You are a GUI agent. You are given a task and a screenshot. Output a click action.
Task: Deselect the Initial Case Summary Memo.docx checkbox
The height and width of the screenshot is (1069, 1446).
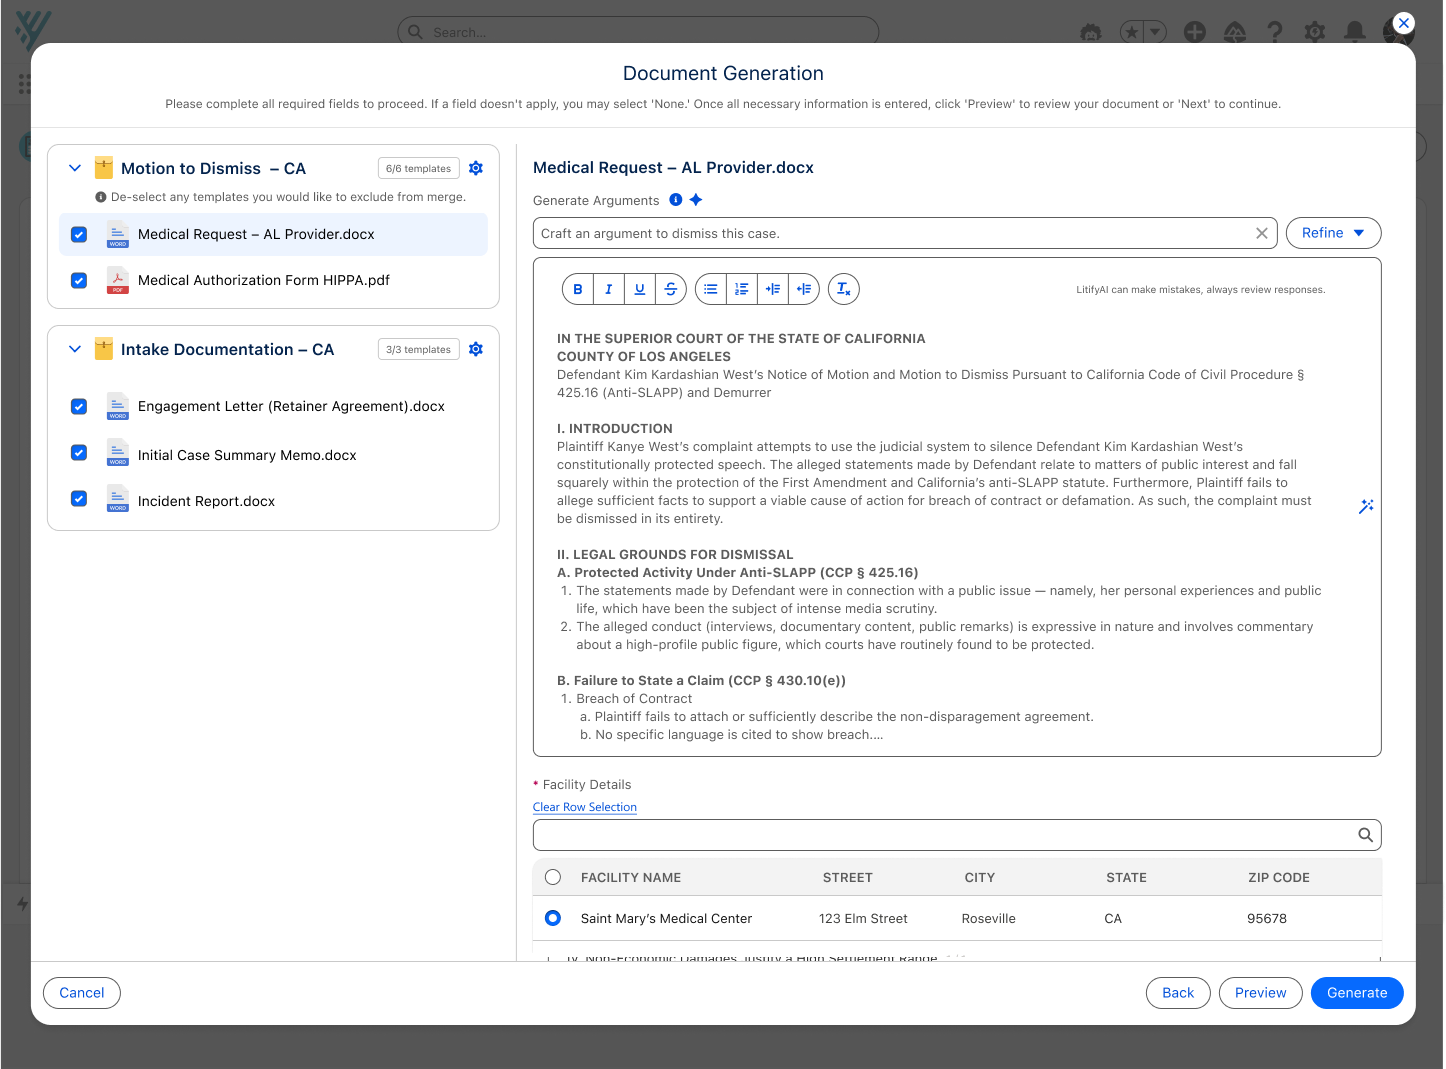click(x=79, y=452)
